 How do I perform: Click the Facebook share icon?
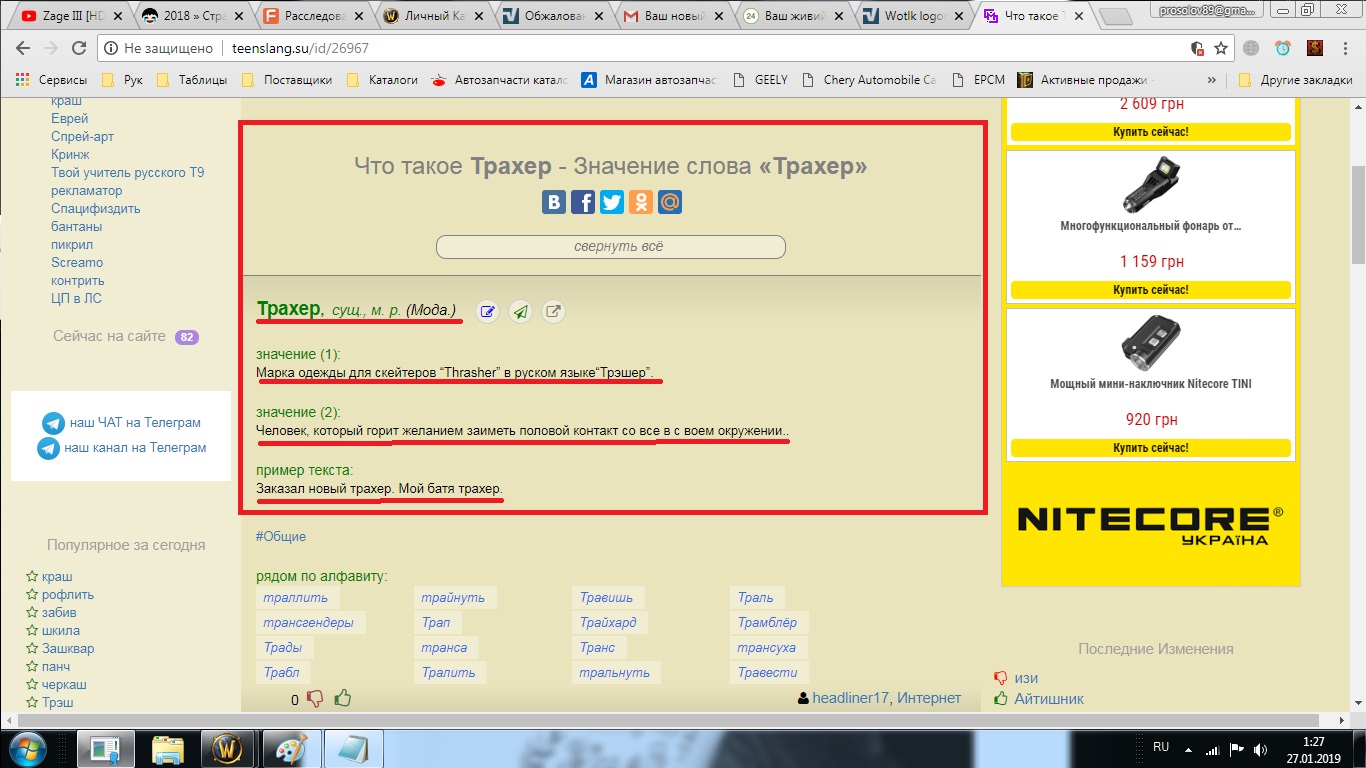(583, 202)
